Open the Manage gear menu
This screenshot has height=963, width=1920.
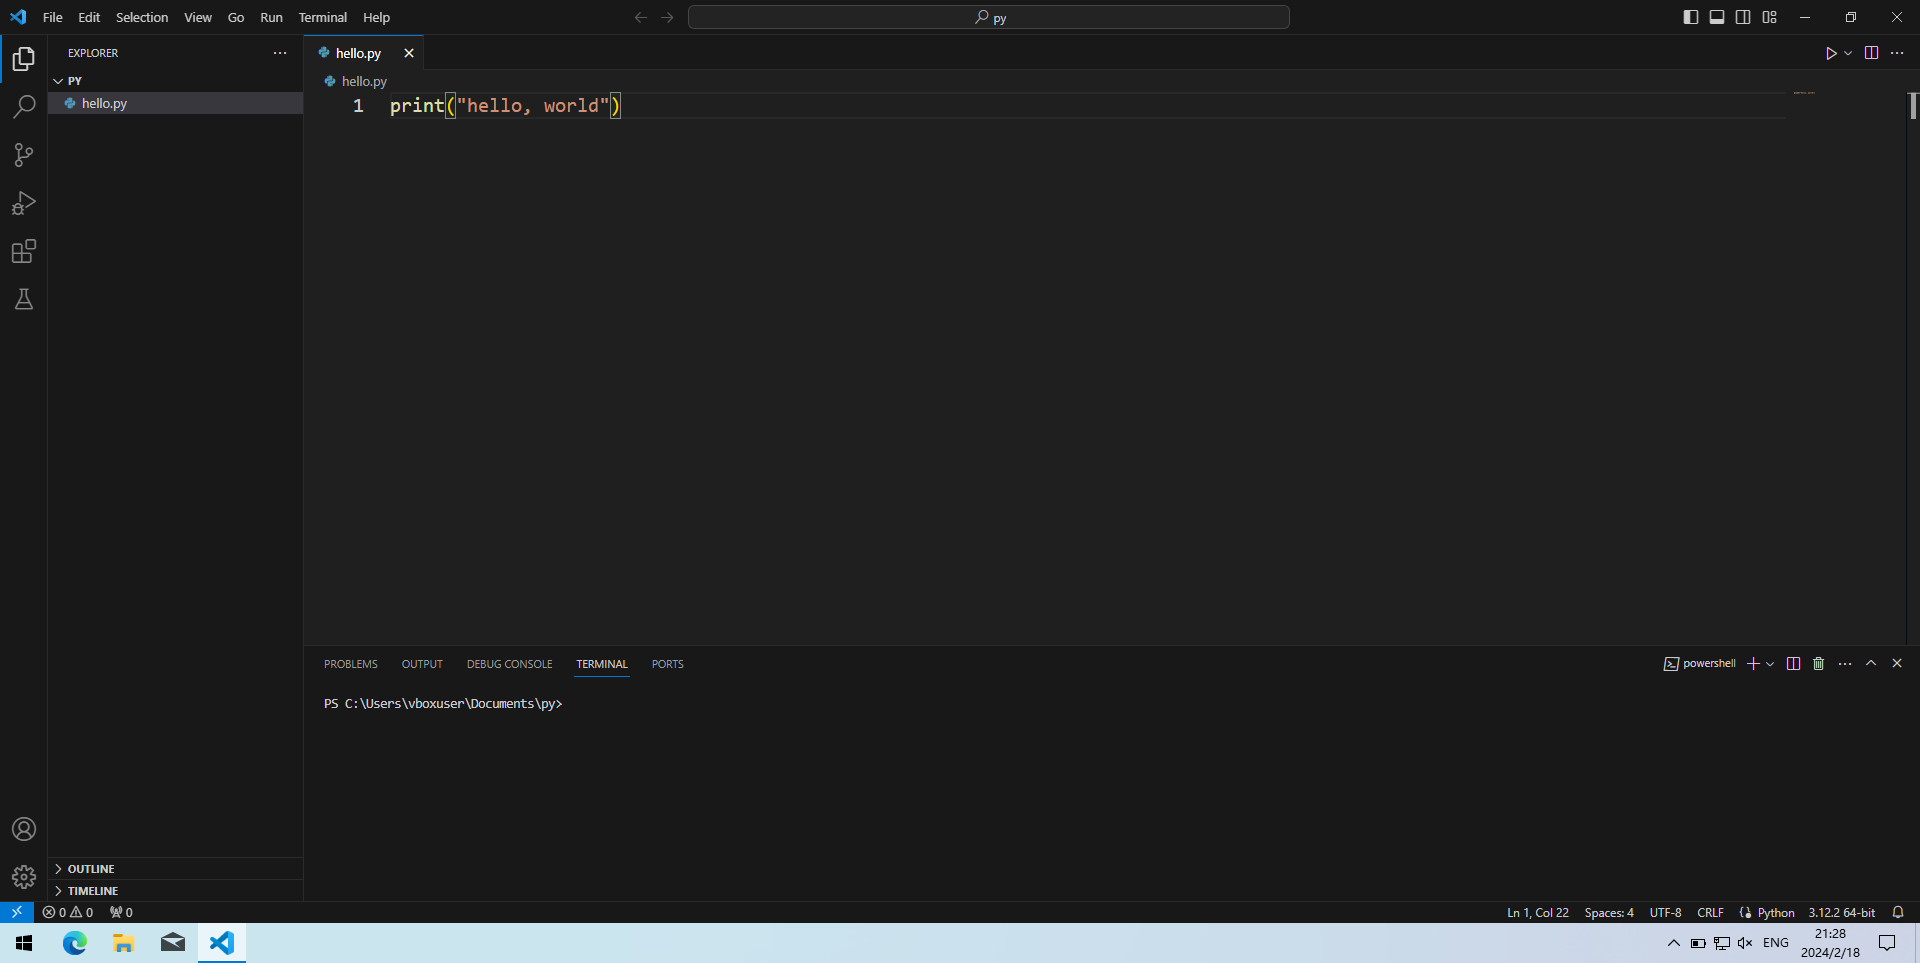(x=24, y=877)
